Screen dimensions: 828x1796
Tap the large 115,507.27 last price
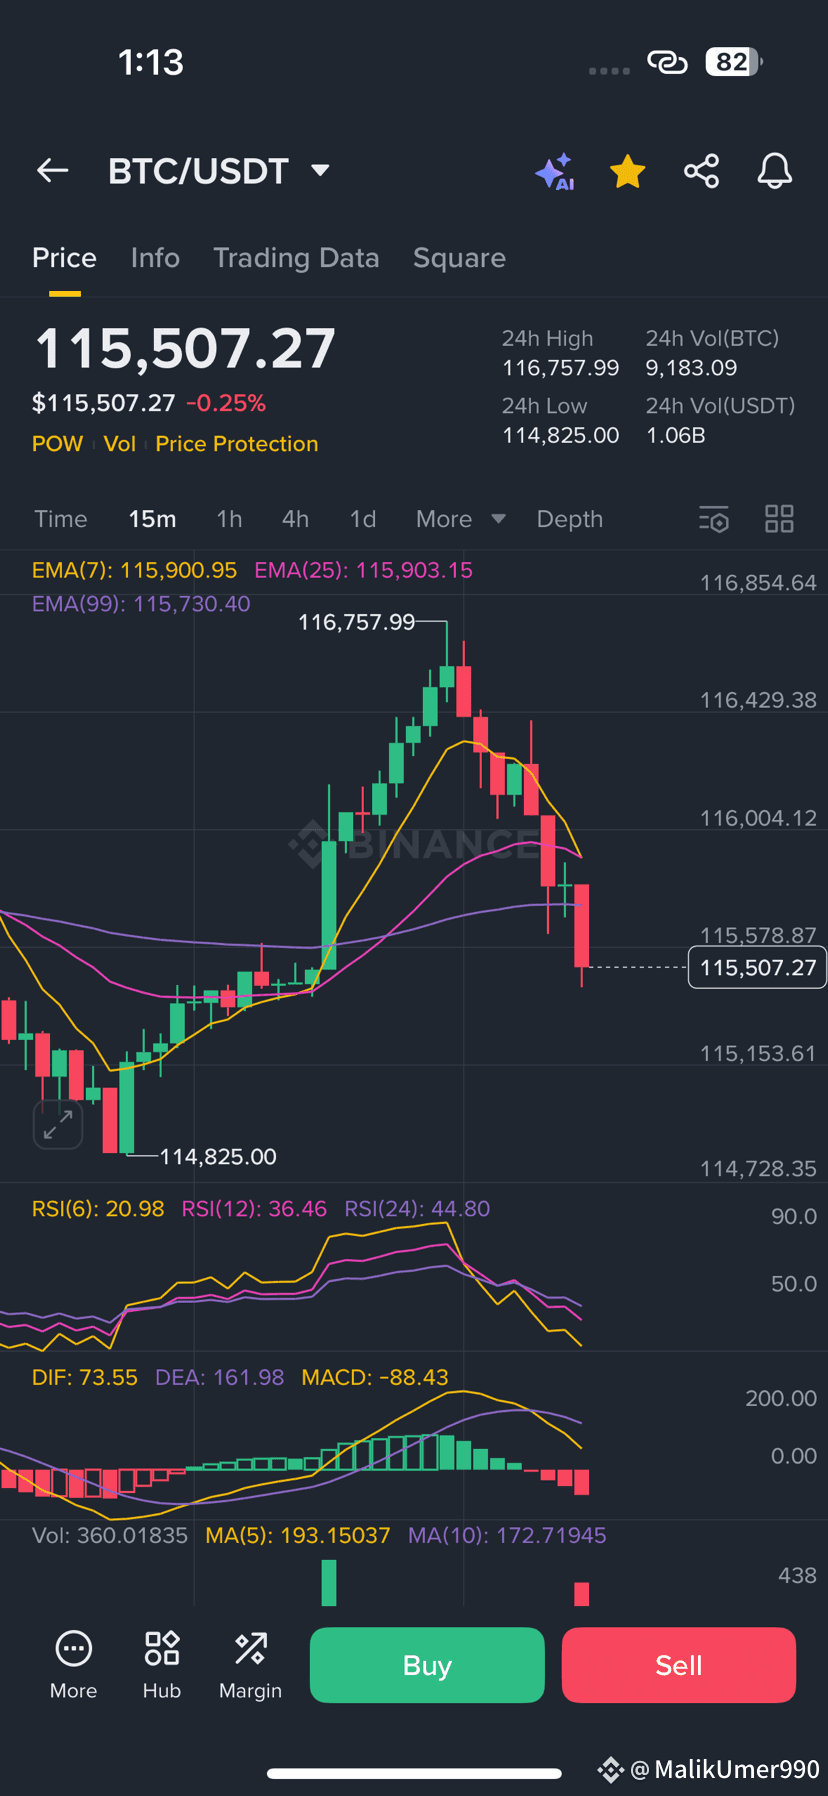pyautogui.click(x=185, y=349)
